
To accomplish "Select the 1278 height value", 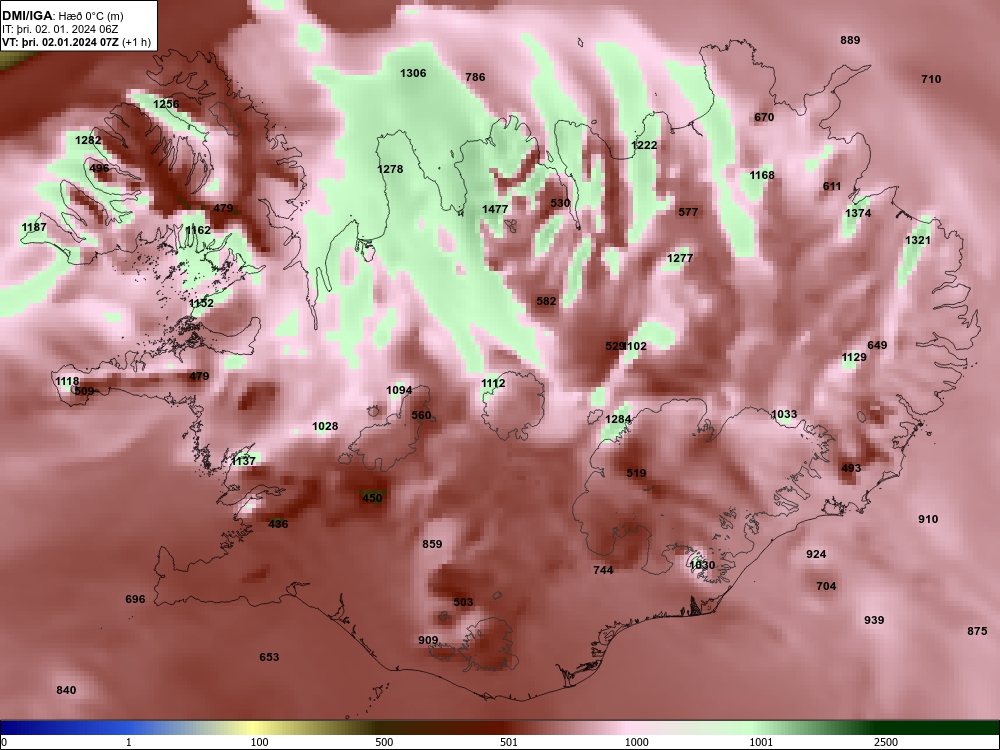I will (390, 169).
